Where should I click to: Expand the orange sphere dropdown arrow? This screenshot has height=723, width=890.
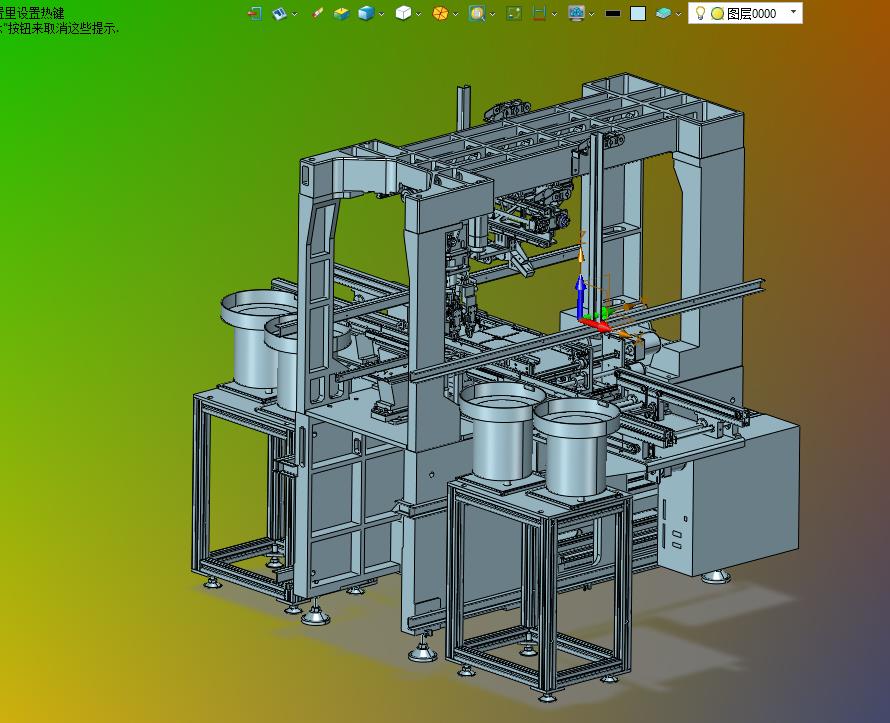455,14
